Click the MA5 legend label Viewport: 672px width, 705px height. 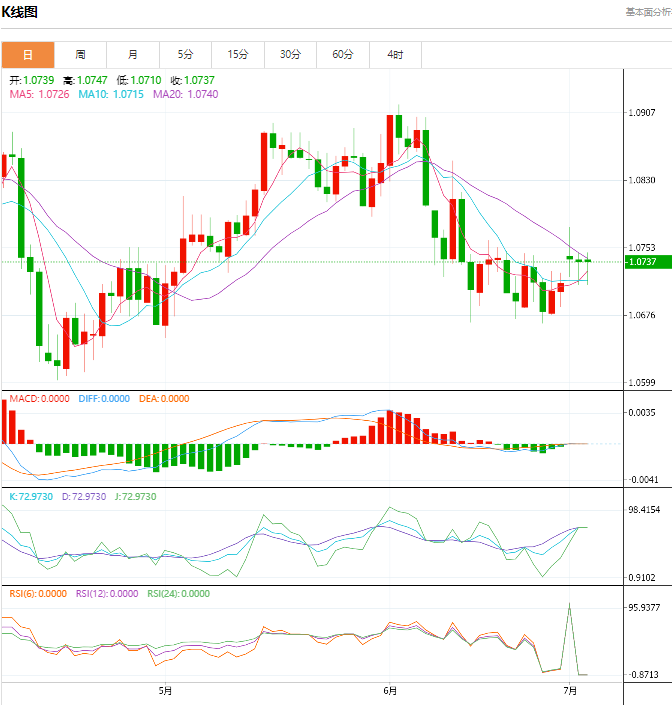39,94
